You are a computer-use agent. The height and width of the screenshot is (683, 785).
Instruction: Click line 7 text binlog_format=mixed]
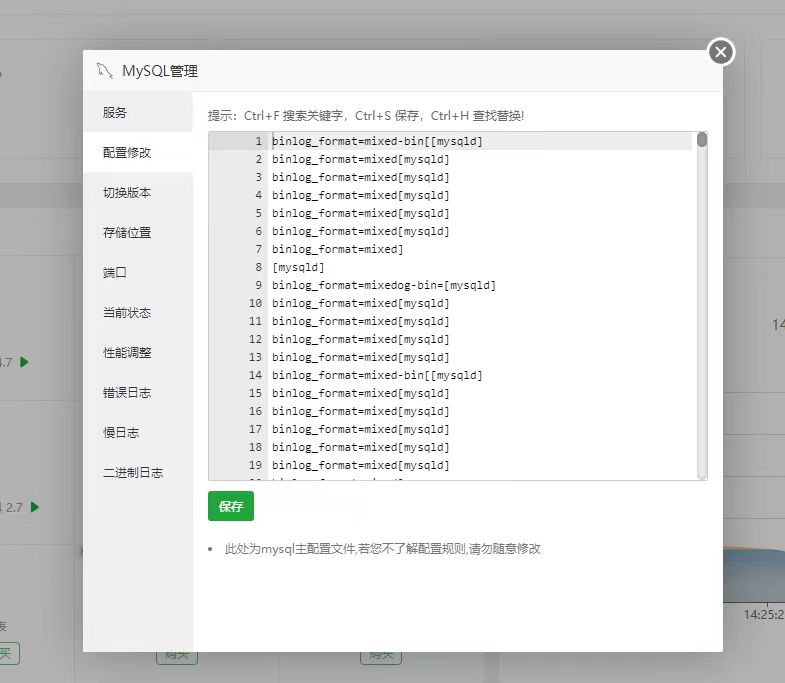(x=337, y=249)
